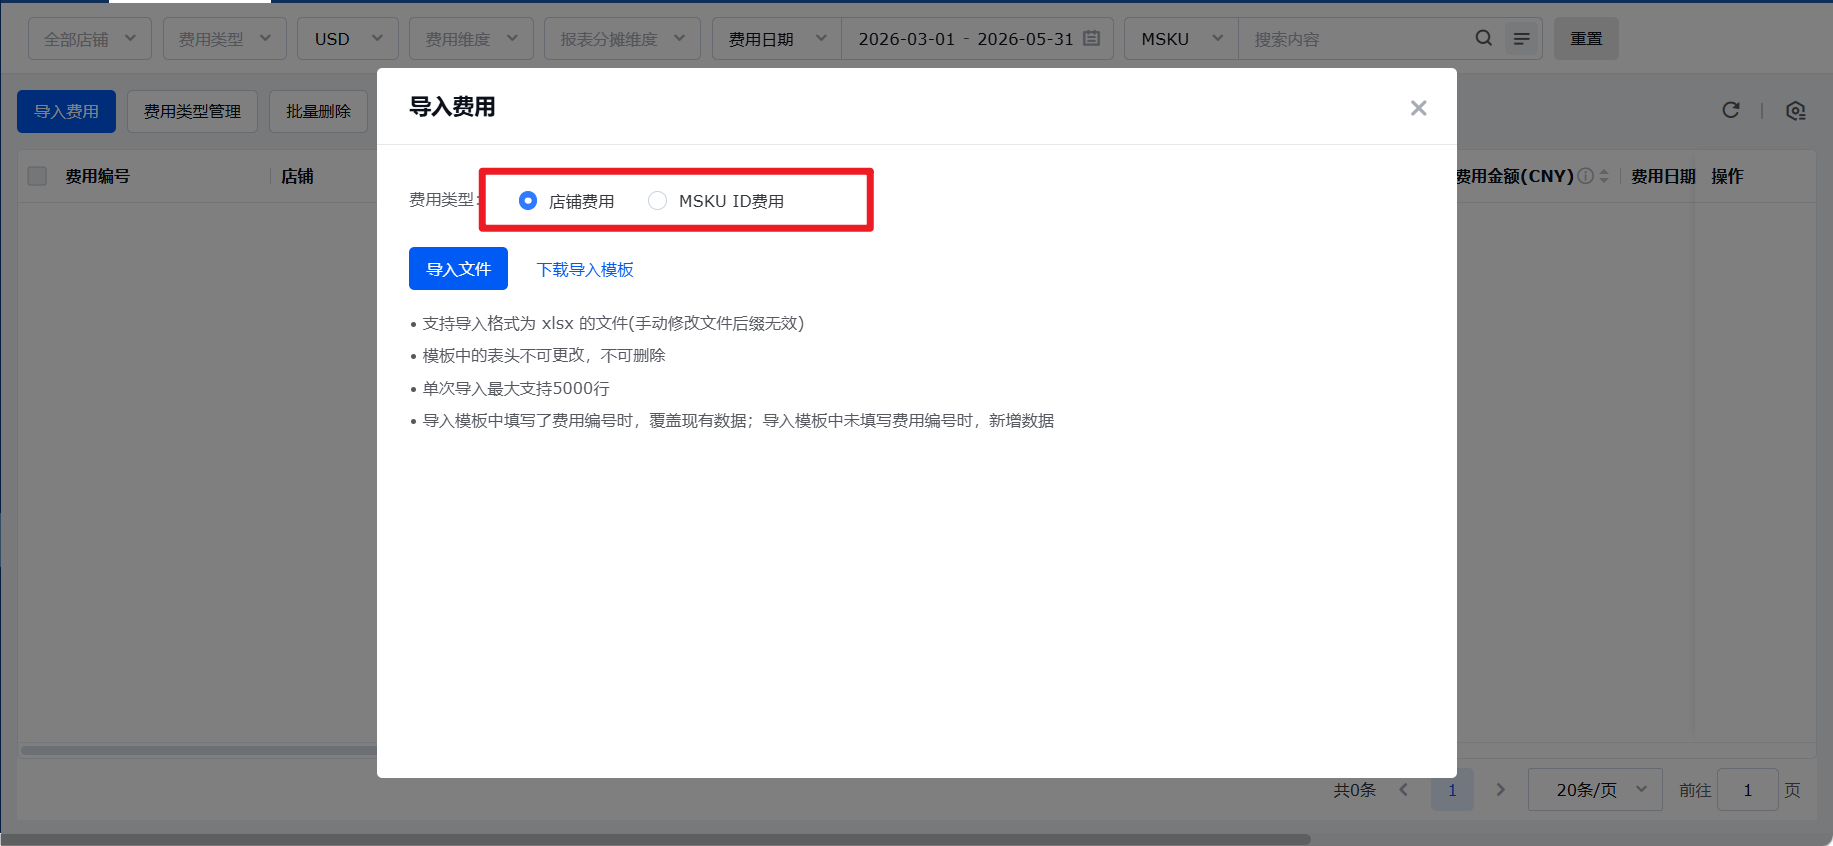Click the refresh icon above the table

pyautogui.click(x=1730, y=110)
